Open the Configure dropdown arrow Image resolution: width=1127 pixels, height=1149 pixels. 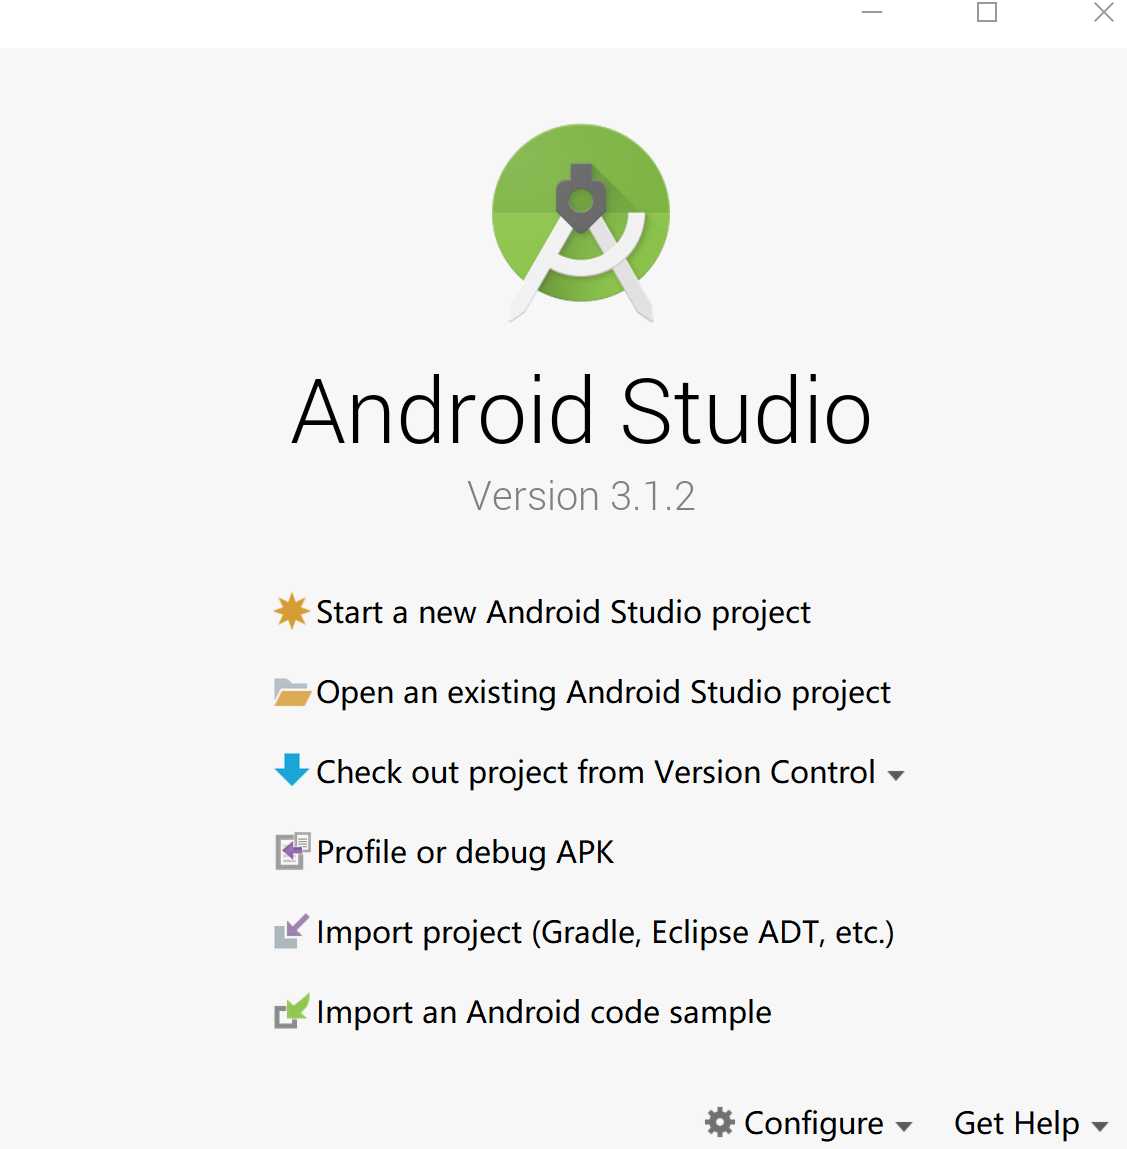tap(904, 1126)
